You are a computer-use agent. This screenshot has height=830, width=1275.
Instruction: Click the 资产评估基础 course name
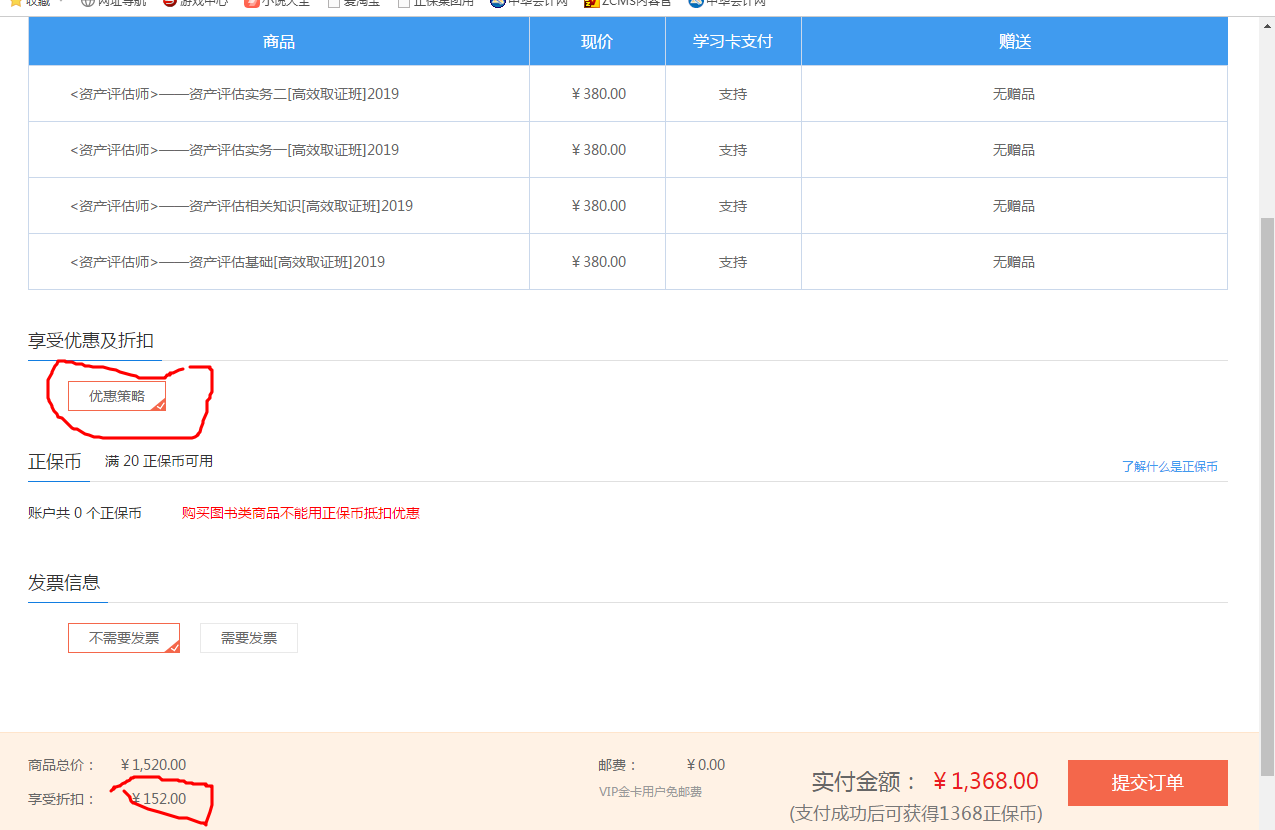[227, 262]
